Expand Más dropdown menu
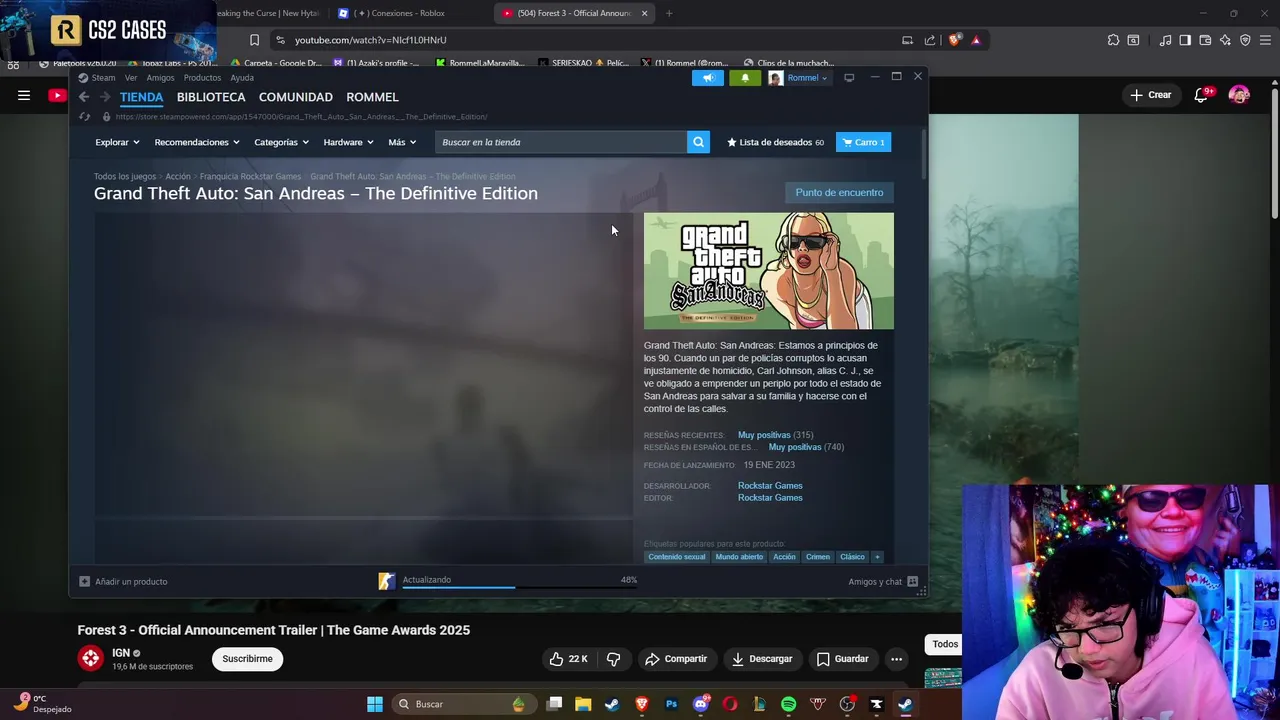Viewport: 1280px width, 720px height. [402, 142]
